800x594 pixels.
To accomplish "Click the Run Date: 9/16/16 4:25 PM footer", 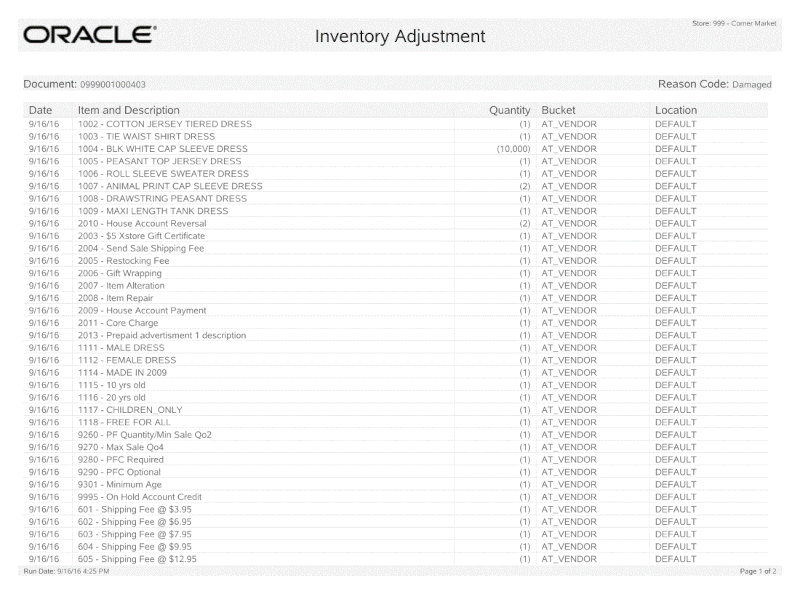I will [x=66, y=571].
